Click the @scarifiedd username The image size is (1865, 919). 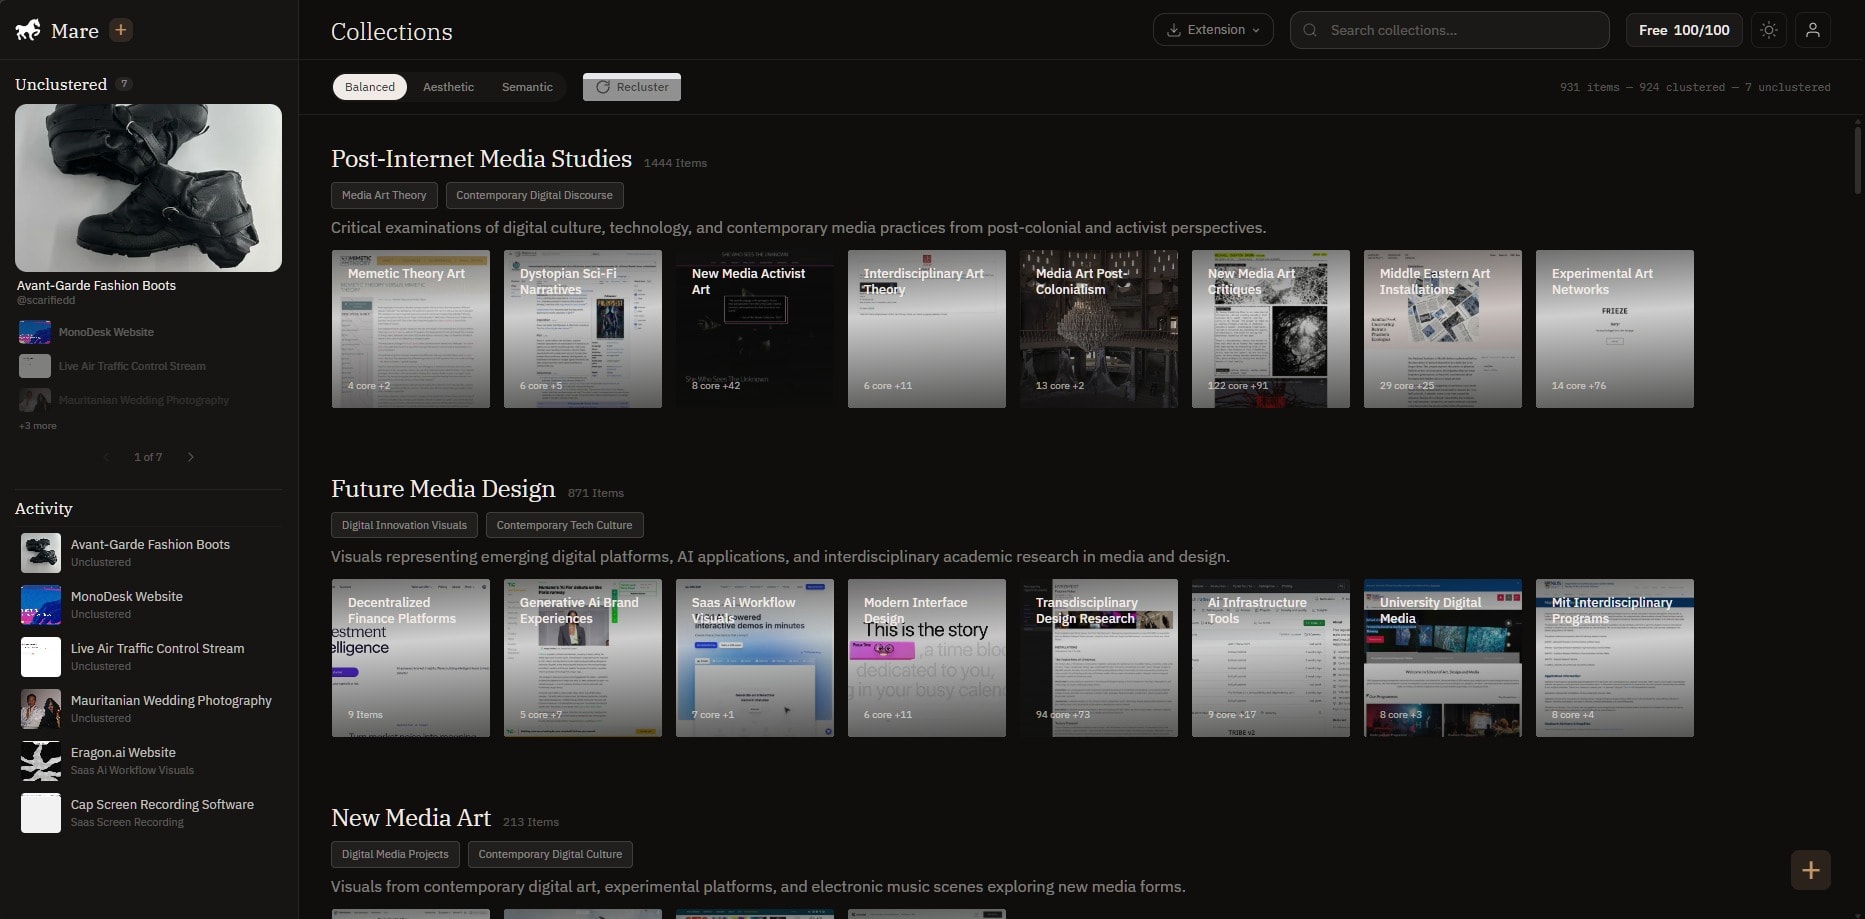point(46,300)
